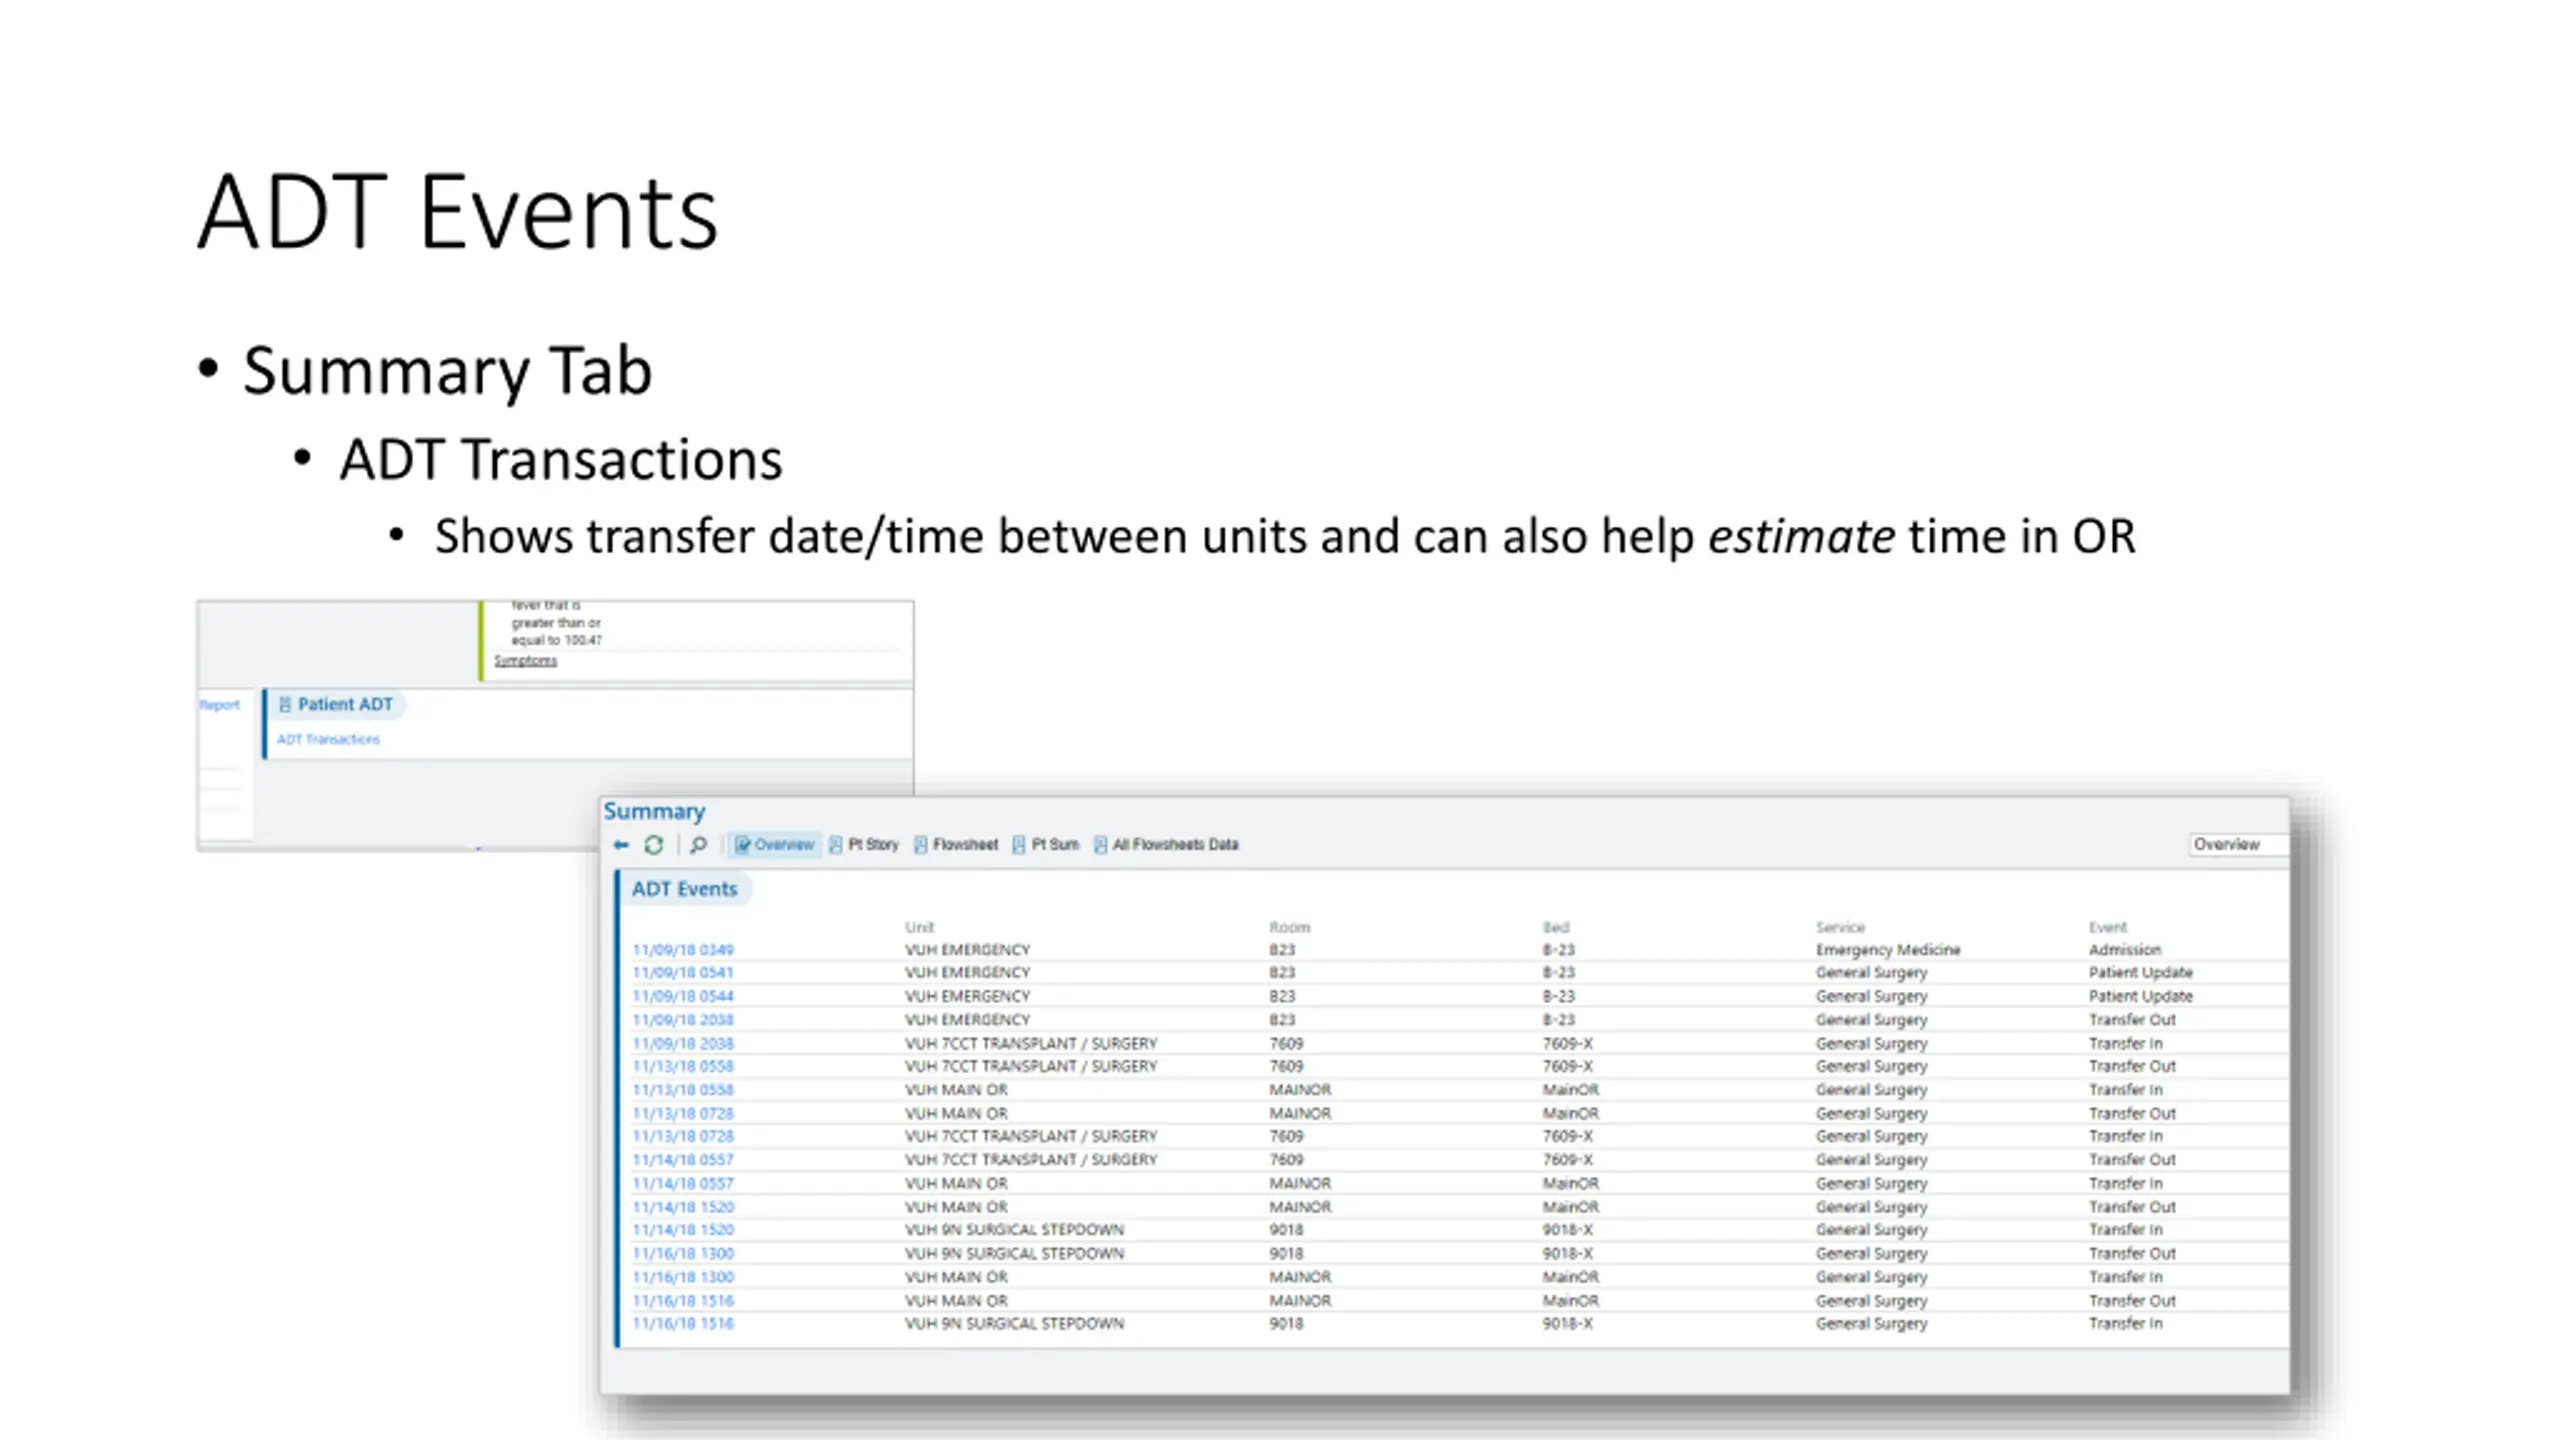Click the All Flowsheets Data icon

(1100, 845)
